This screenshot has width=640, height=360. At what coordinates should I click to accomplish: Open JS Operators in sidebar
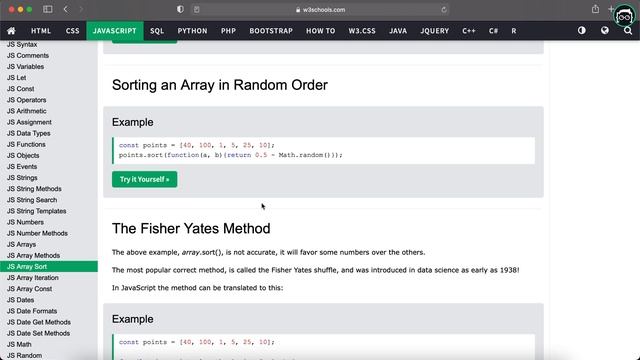click(x=27, y=100)
